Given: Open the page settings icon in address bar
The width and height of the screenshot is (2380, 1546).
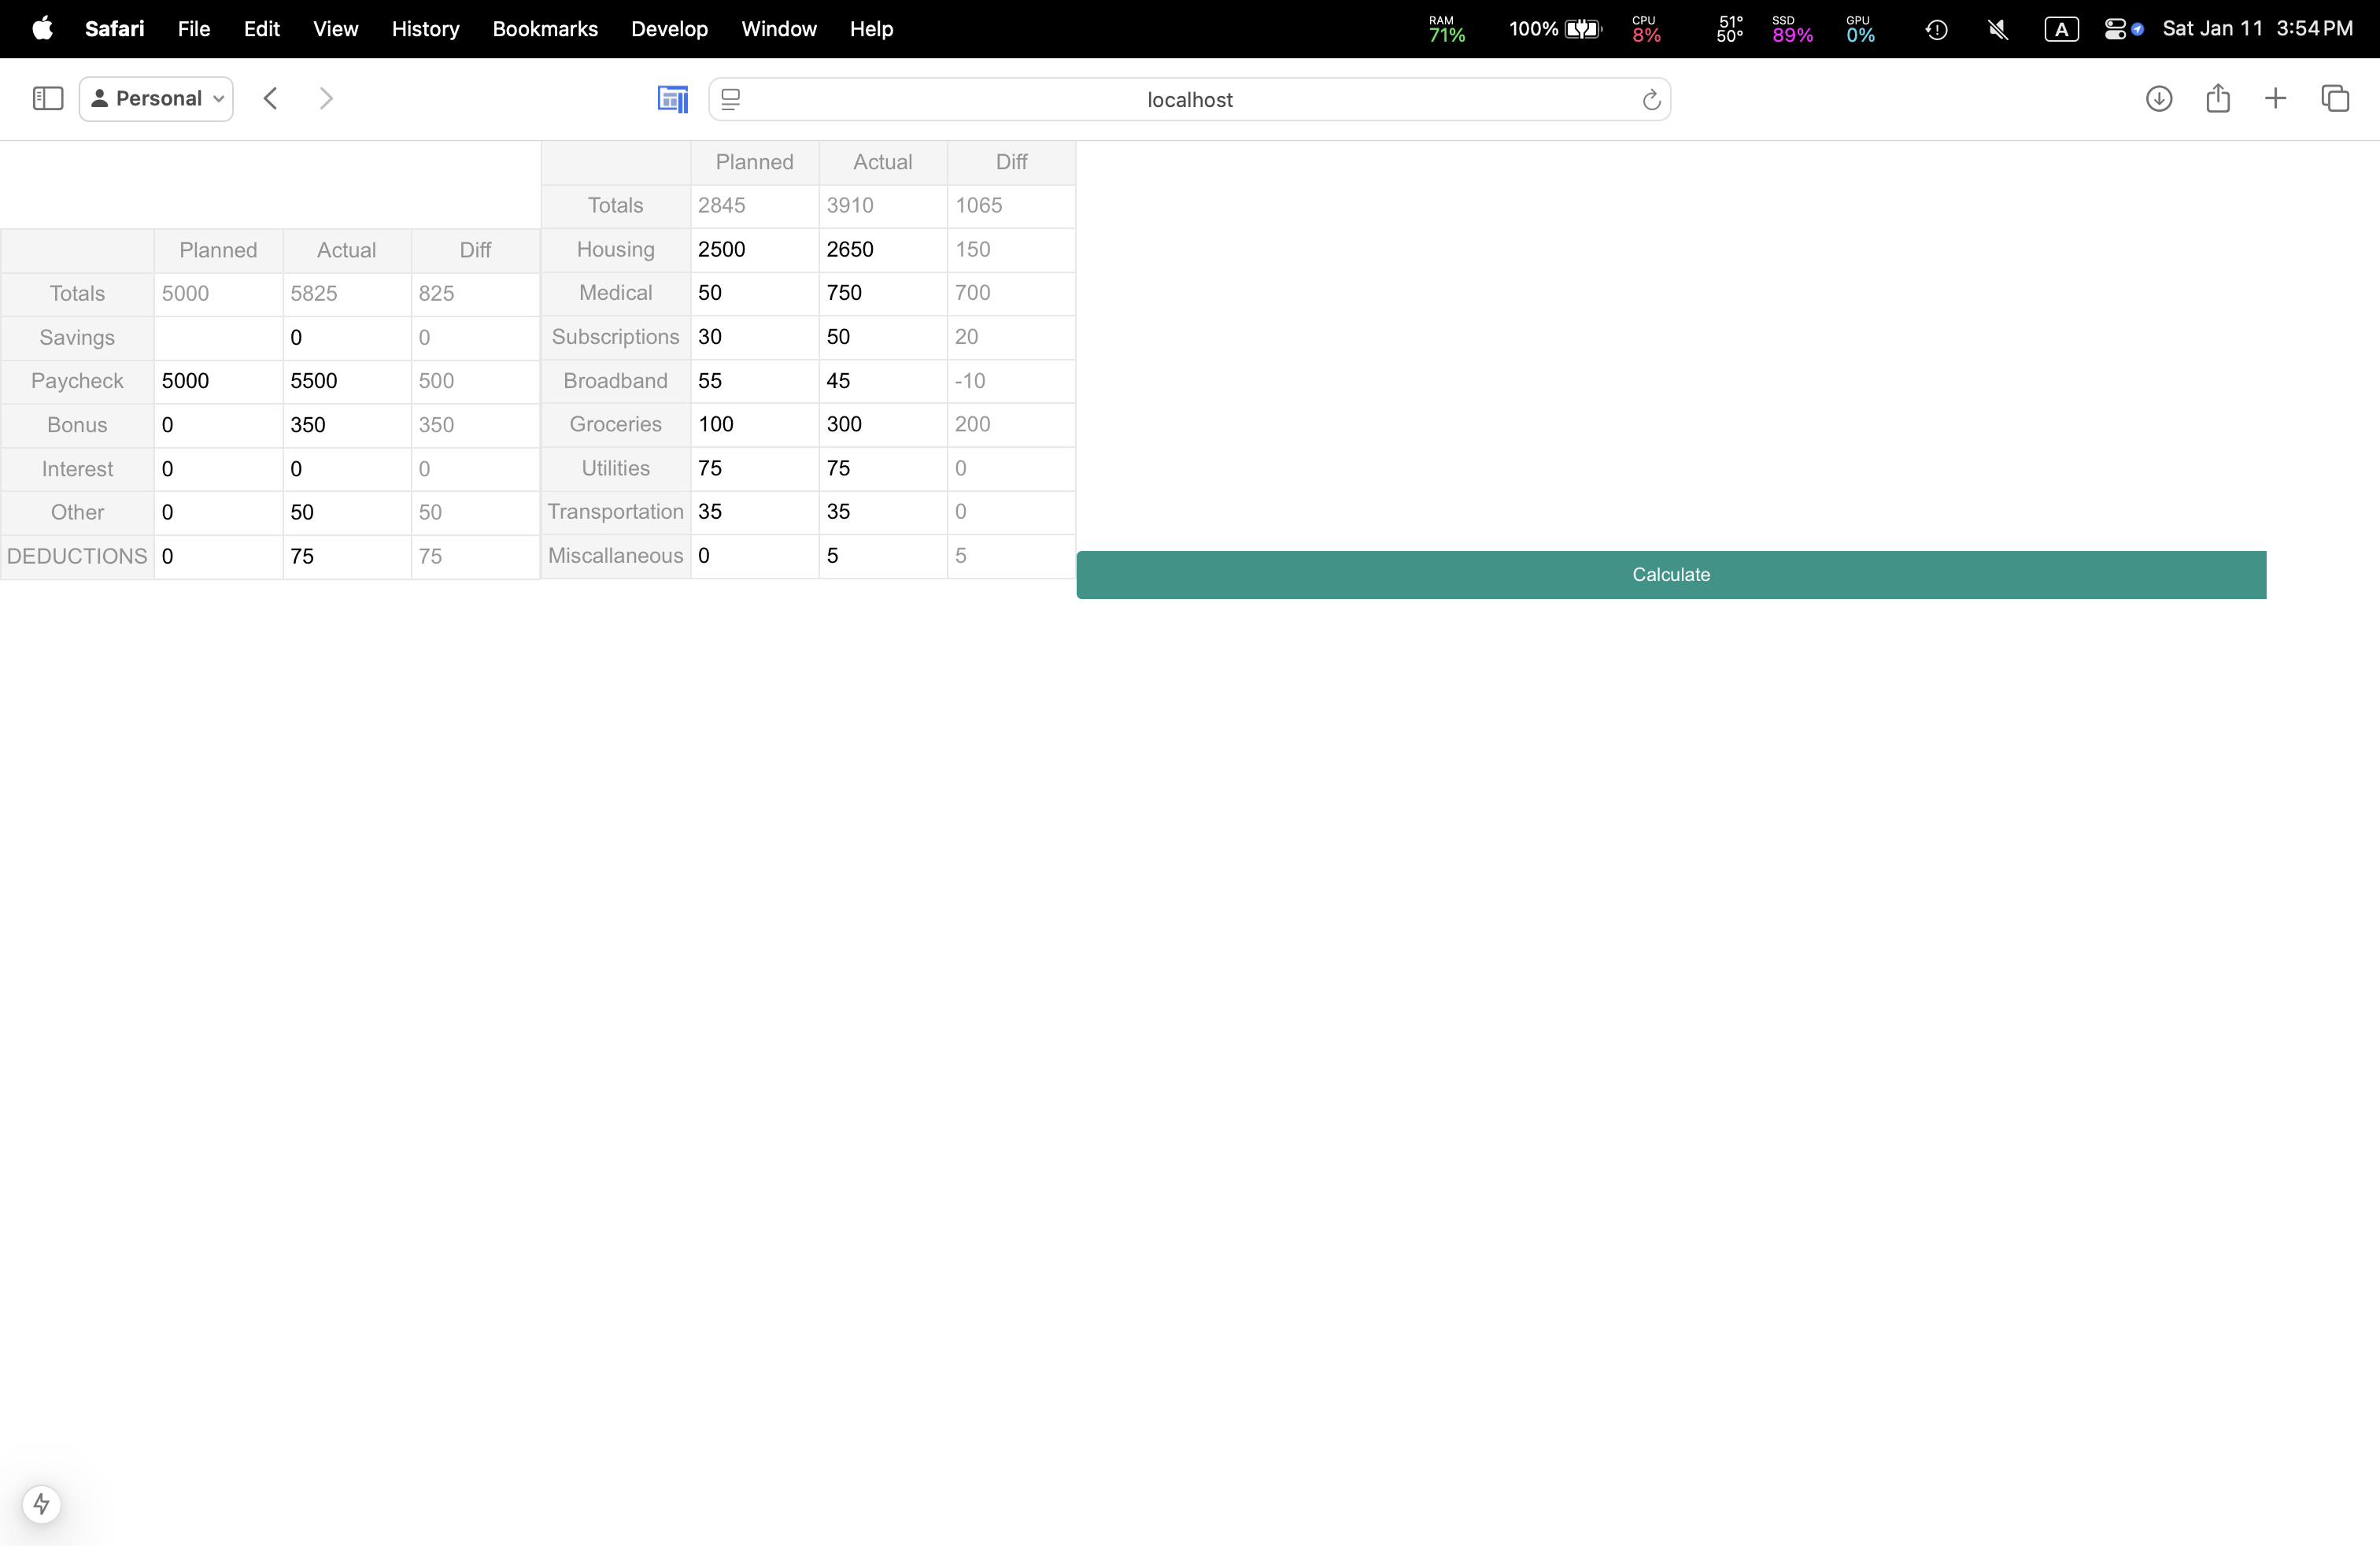Looking at the screenshot, I should point(731,99).
